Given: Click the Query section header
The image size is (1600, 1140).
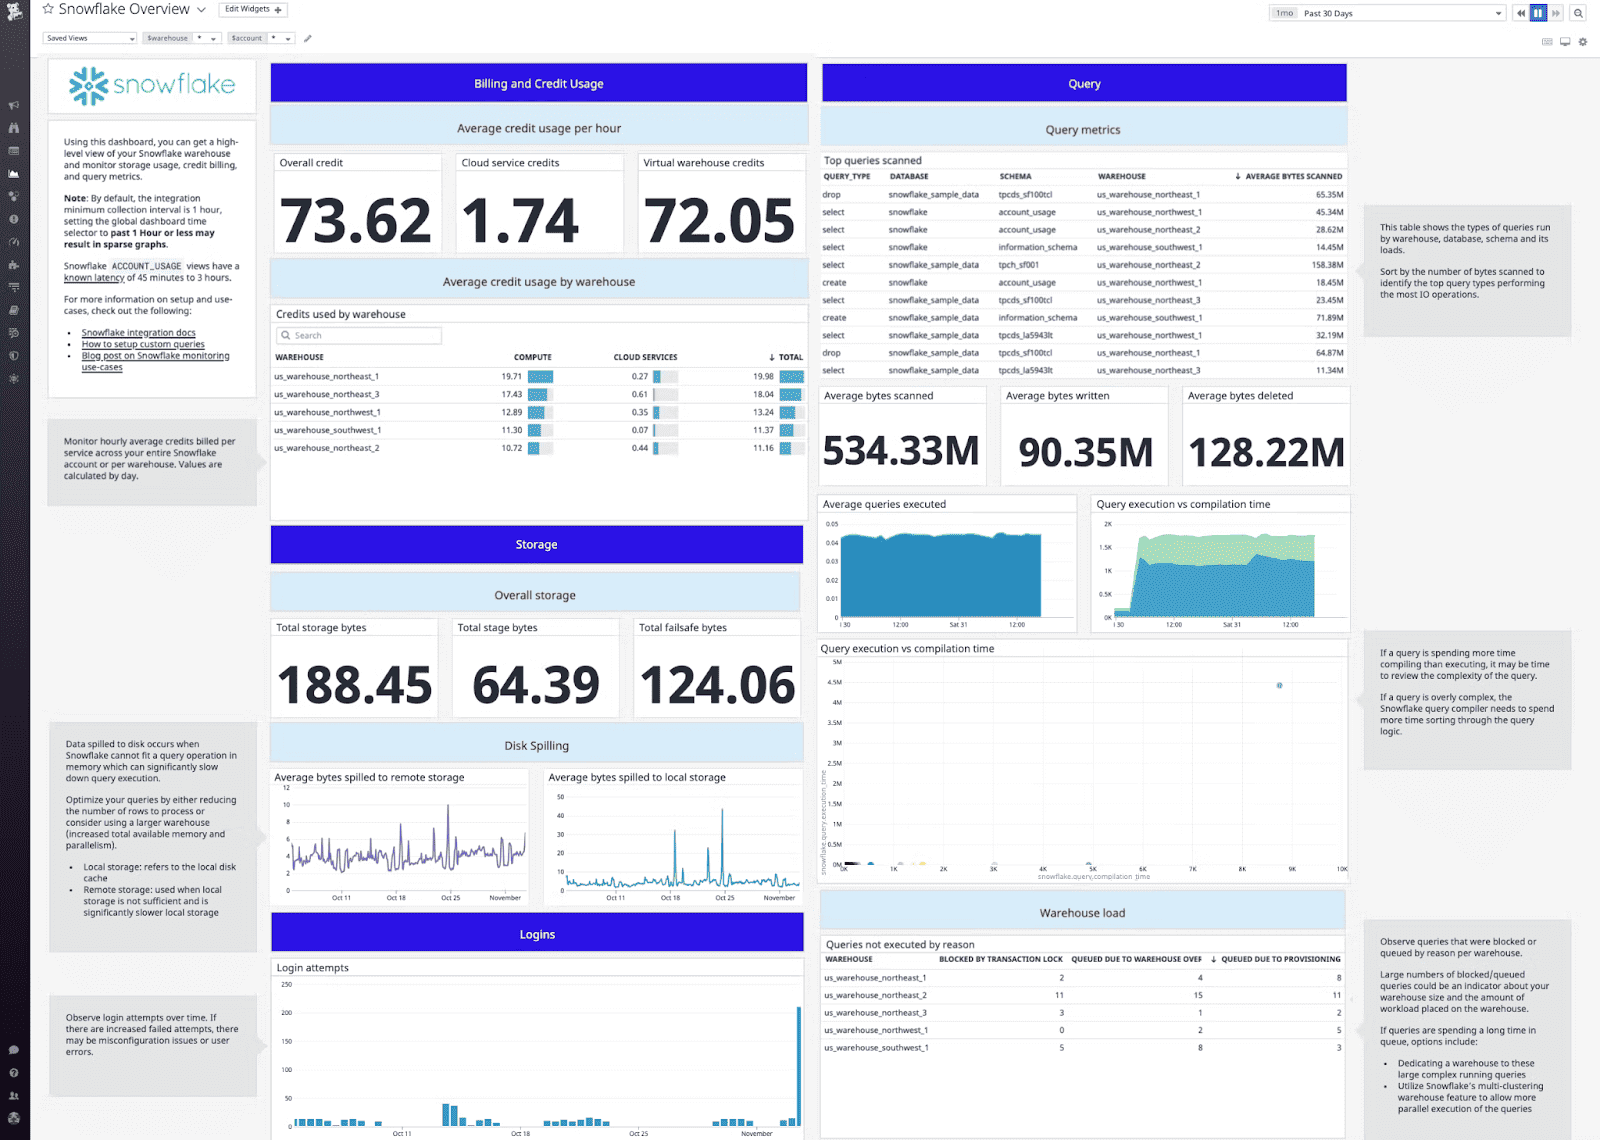Looking at the screenshot, I should tap(1084, 84).
